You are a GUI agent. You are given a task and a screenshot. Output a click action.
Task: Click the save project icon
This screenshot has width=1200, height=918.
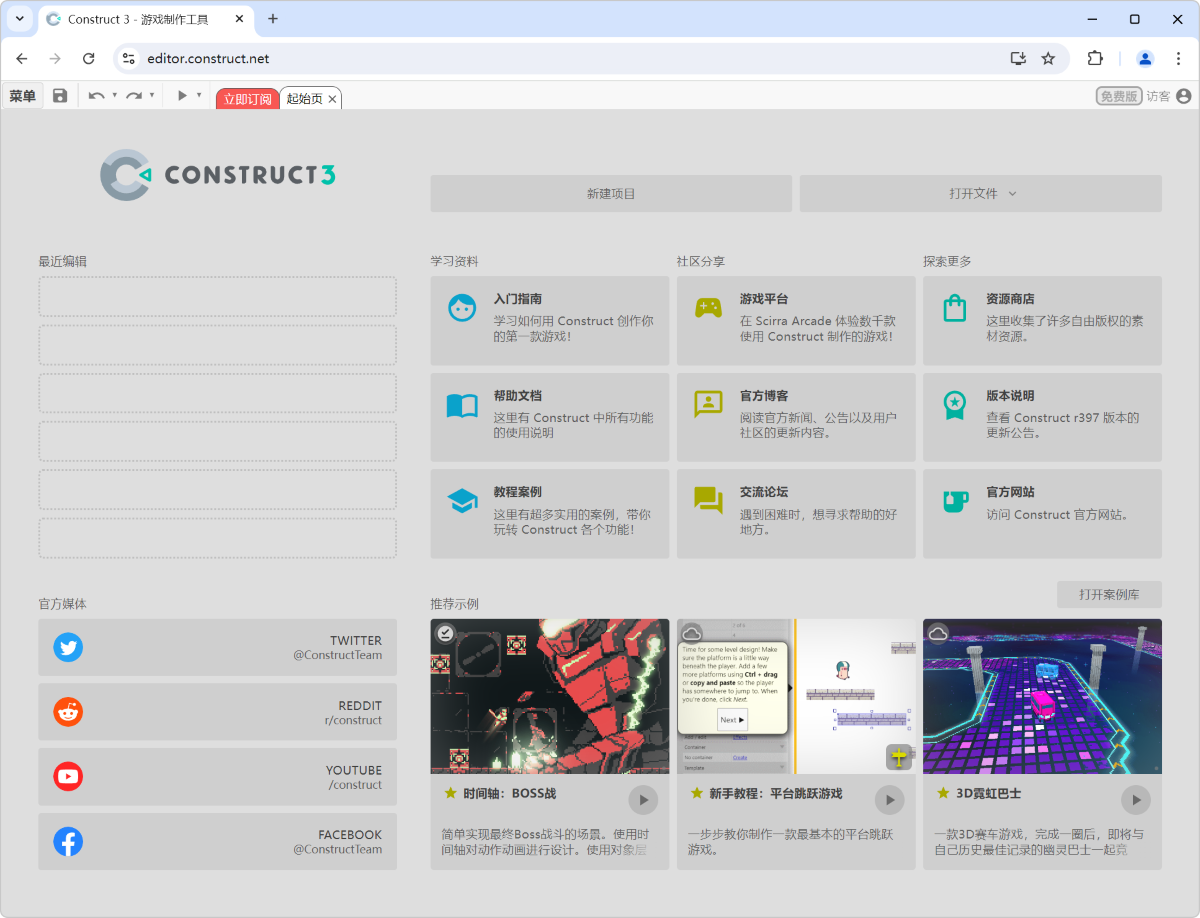pyautogui.click(x=60, y=96)
